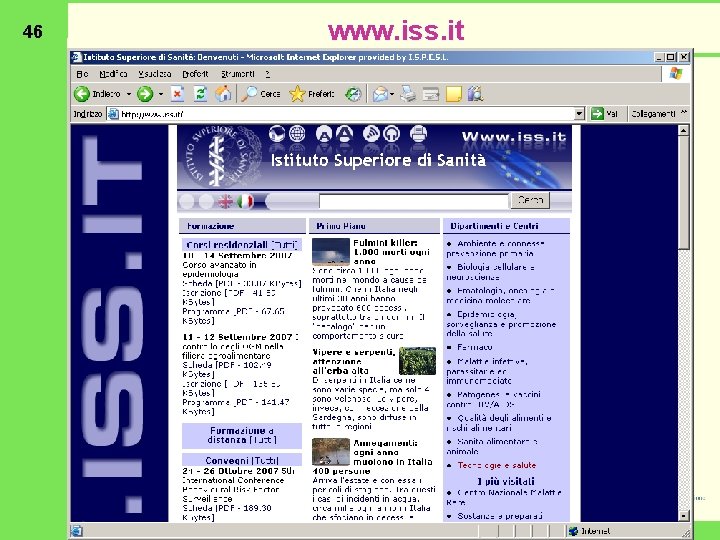Refresh the page with the green arrows icon
The width and height of the screenshot is (720, 540).
(x=200, y=94)
